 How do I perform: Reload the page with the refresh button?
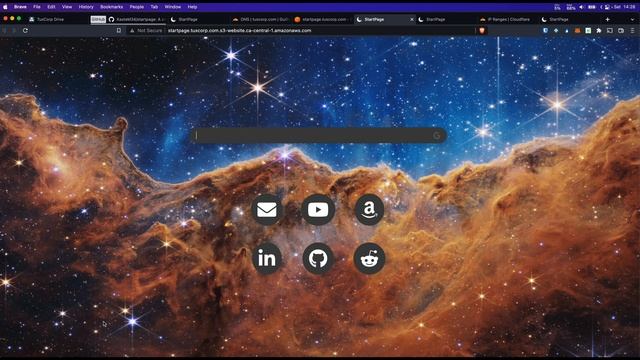coord(25,31)
